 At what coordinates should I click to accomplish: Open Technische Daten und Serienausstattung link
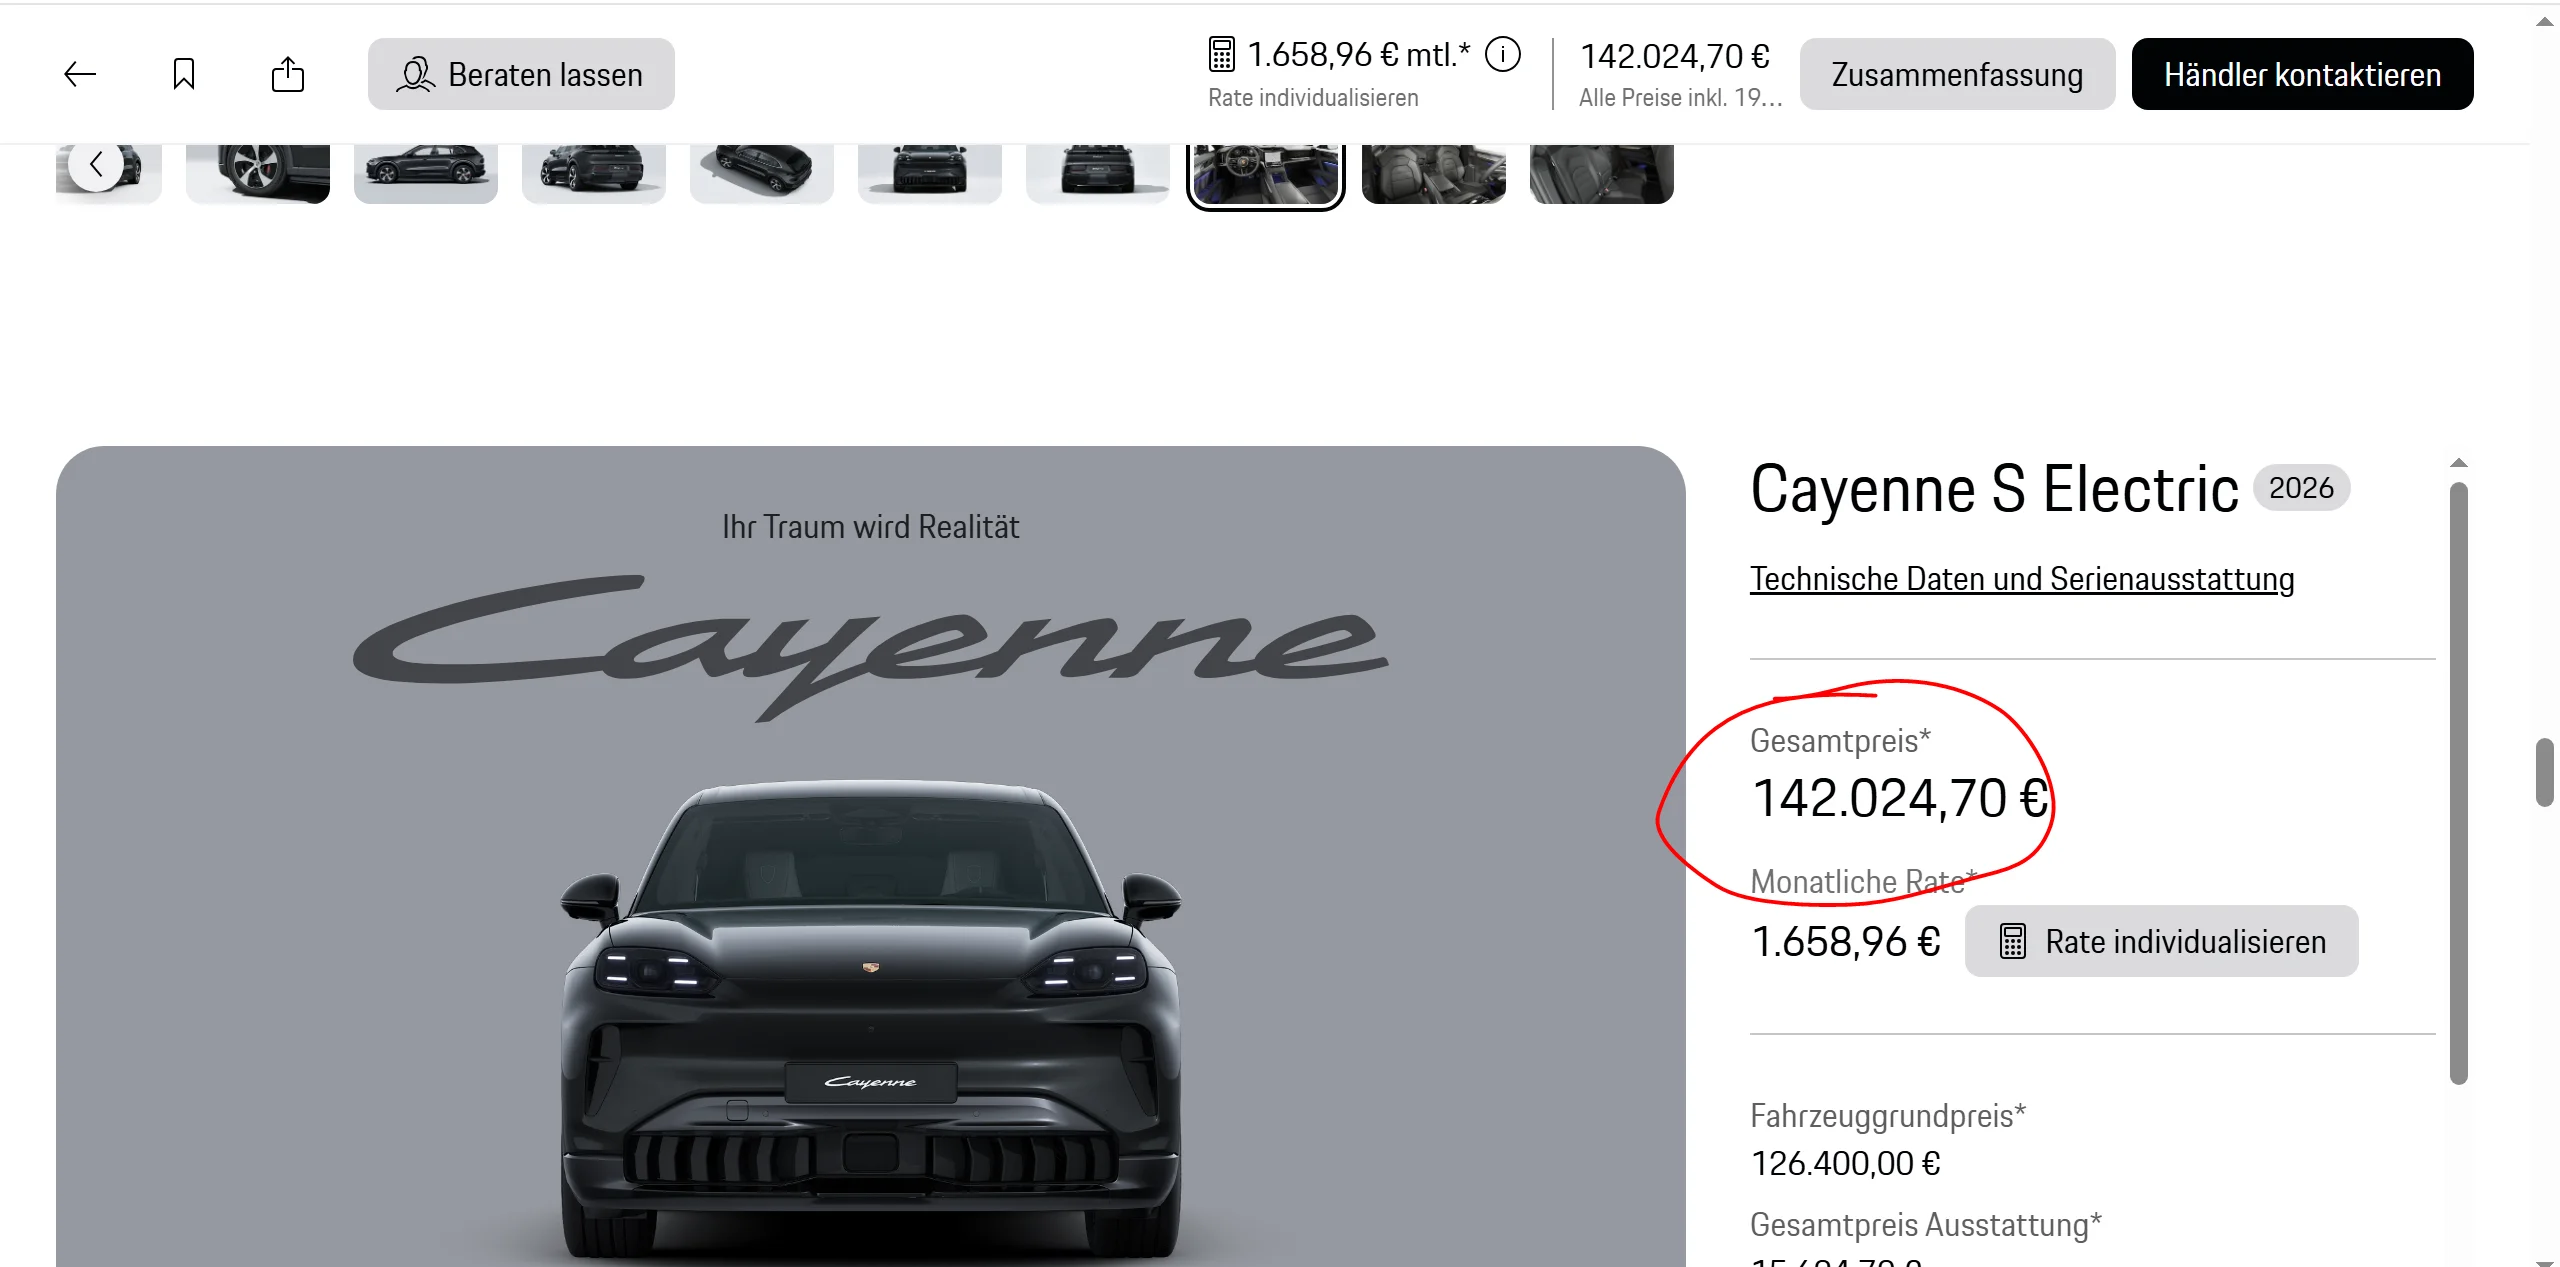pos(2022,579)
